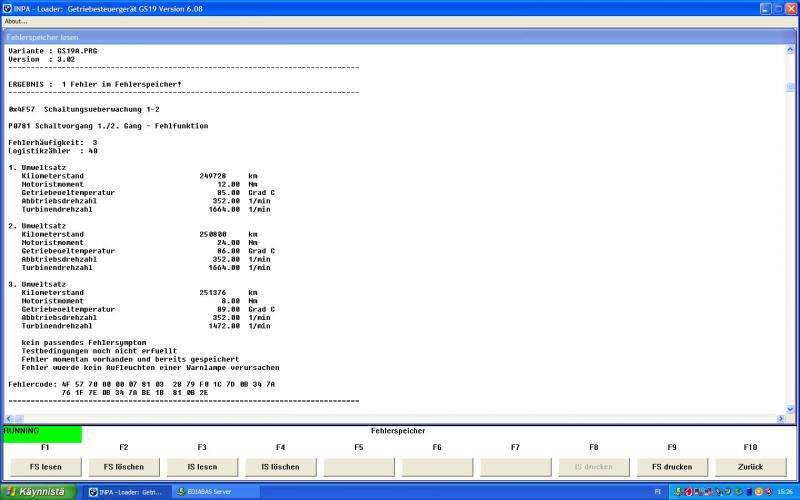Click the vertical scrollbar of the fault list
800x500 pixels.
coord(793,230)
